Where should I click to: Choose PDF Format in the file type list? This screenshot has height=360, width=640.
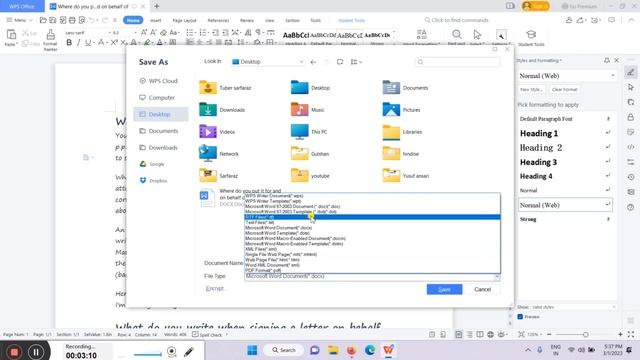[372, 270]
